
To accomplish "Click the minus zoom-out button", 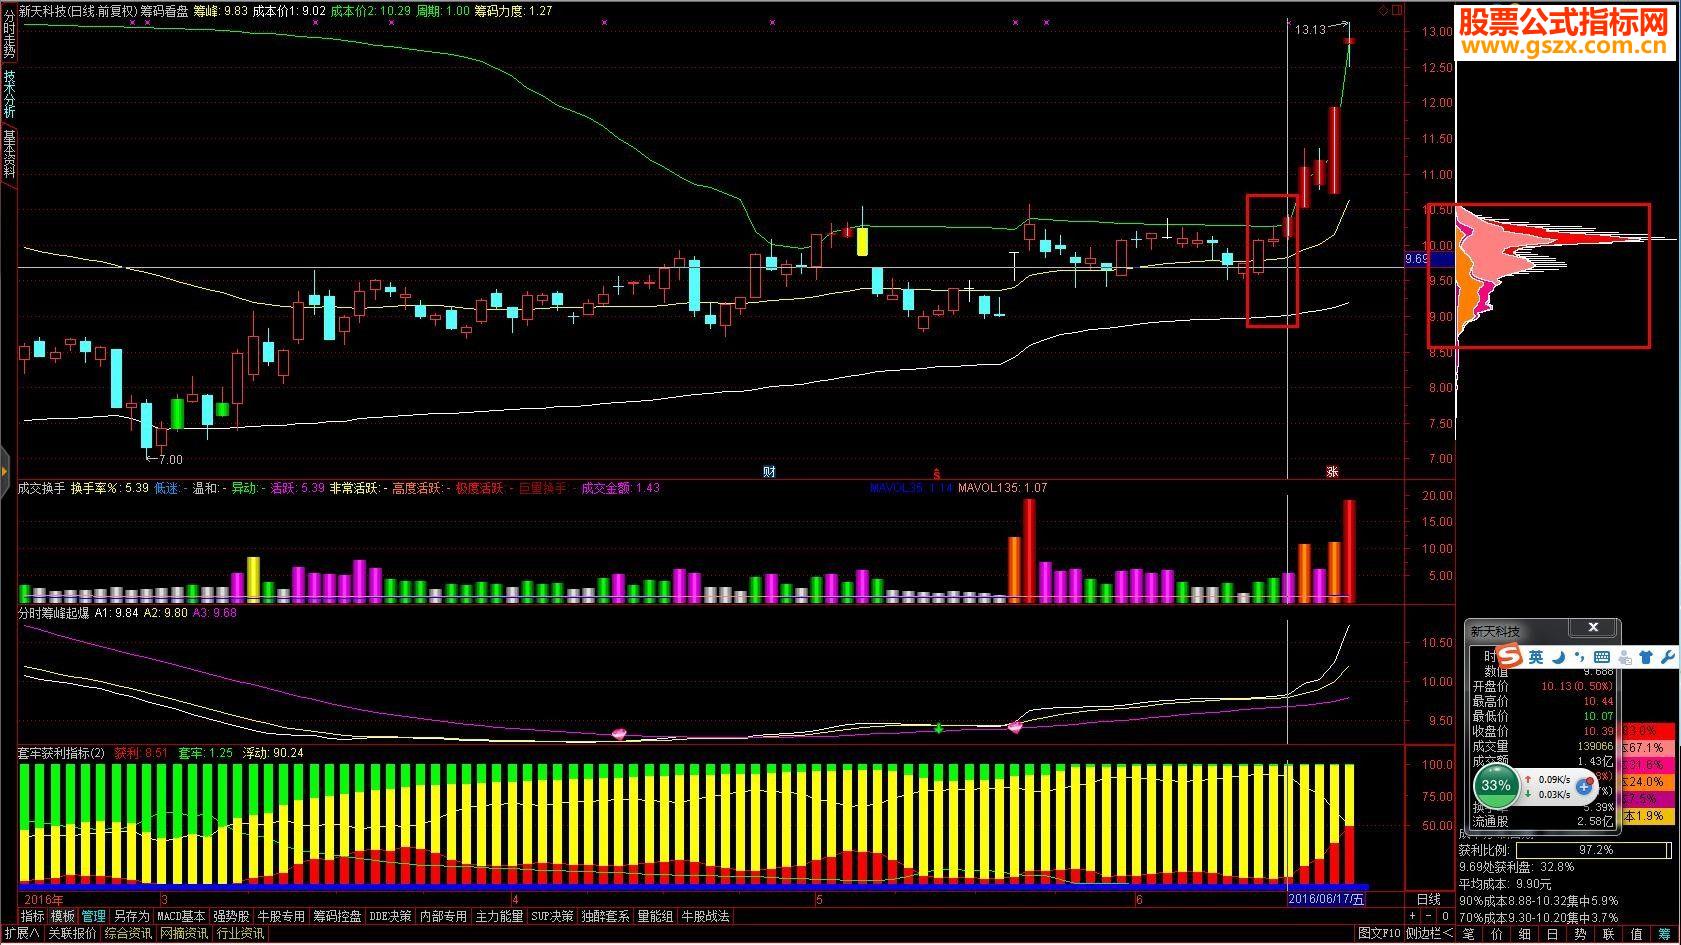I will [x=1428, y=916].
